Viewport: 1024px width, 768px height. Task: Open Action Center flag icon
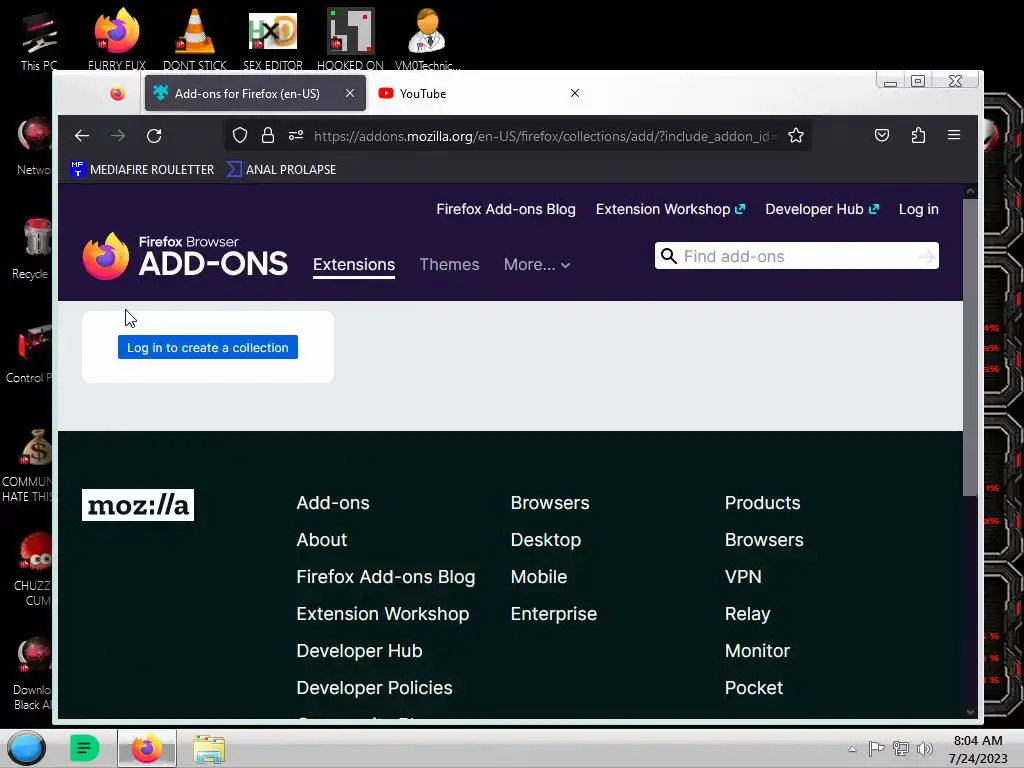pyautogui.click(x=876, y=748)
